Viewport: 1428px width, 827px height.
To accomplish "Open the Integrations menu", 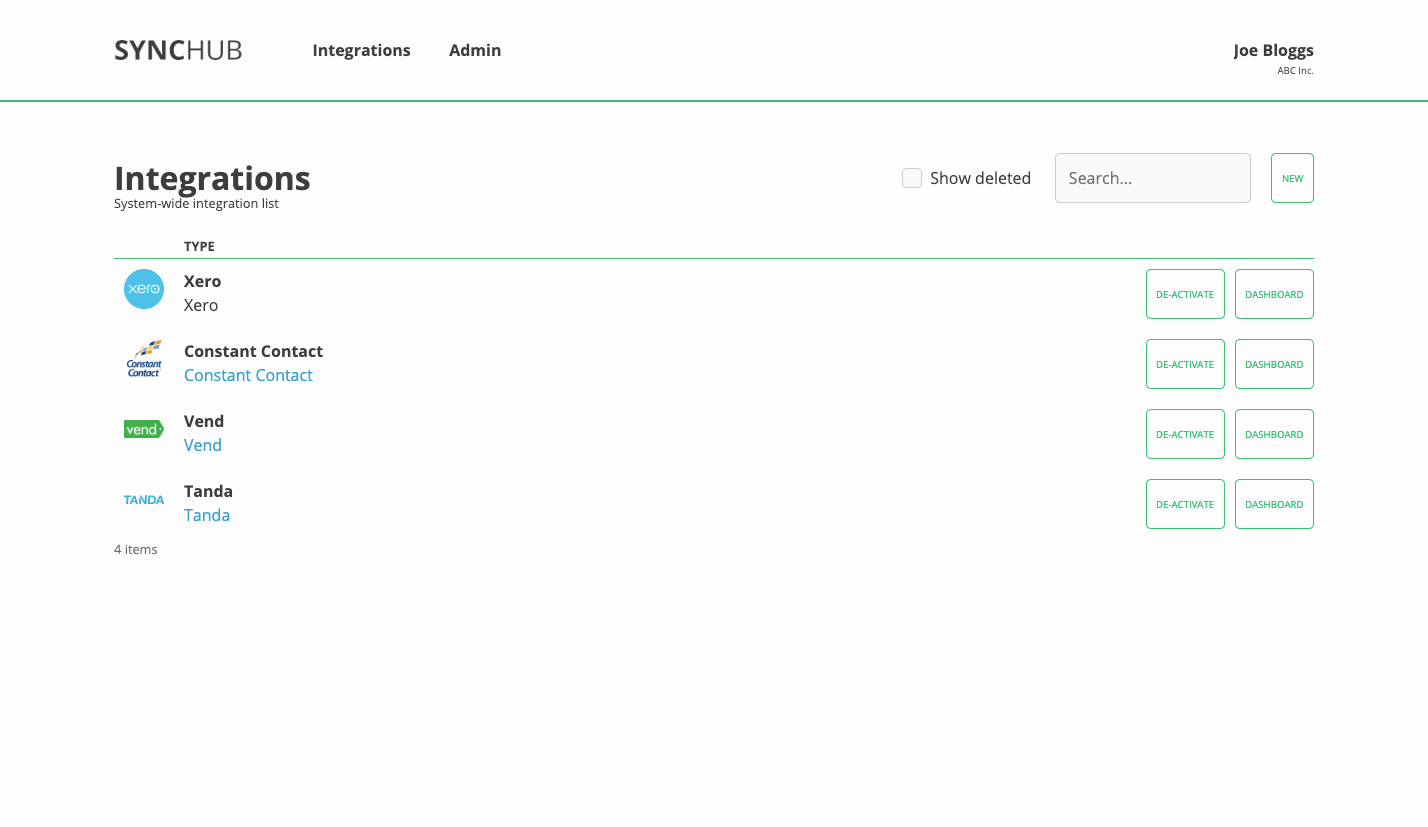I will 361,50.
